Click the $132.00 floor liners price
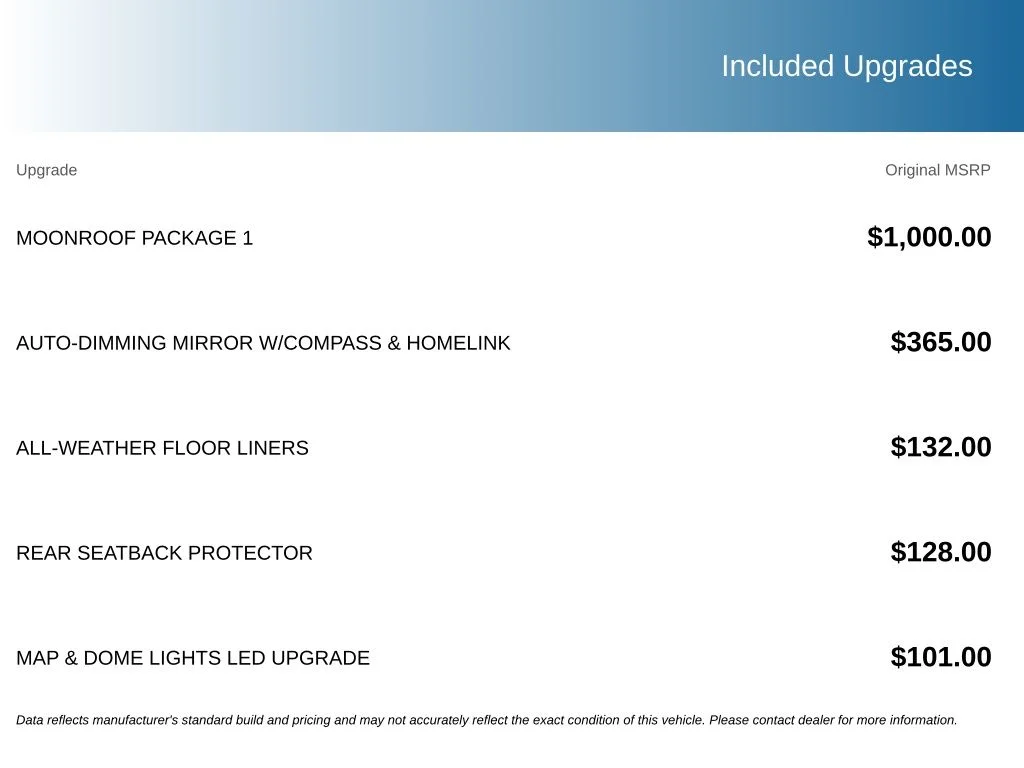 tap(940, 447)
